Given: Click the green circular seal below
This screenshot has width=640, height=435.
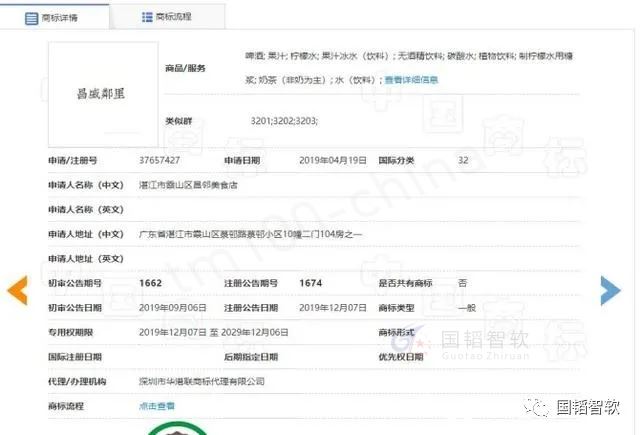Looking at the screenshot, I should pyautogui.click(x=176, y=428).
